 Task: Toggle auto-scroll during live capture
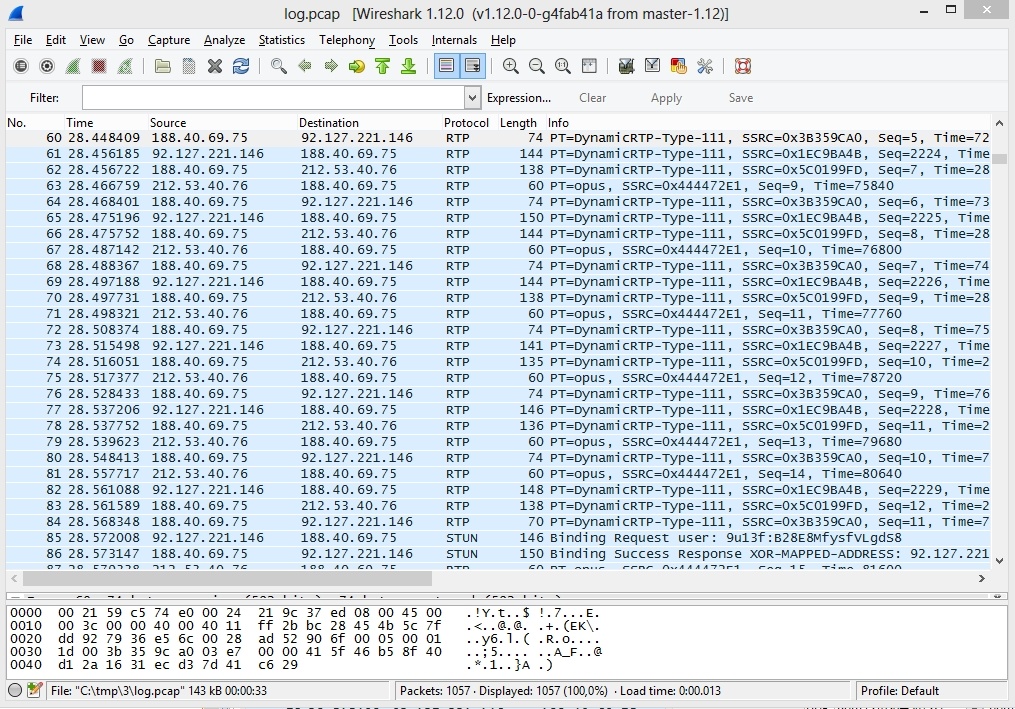473,66
